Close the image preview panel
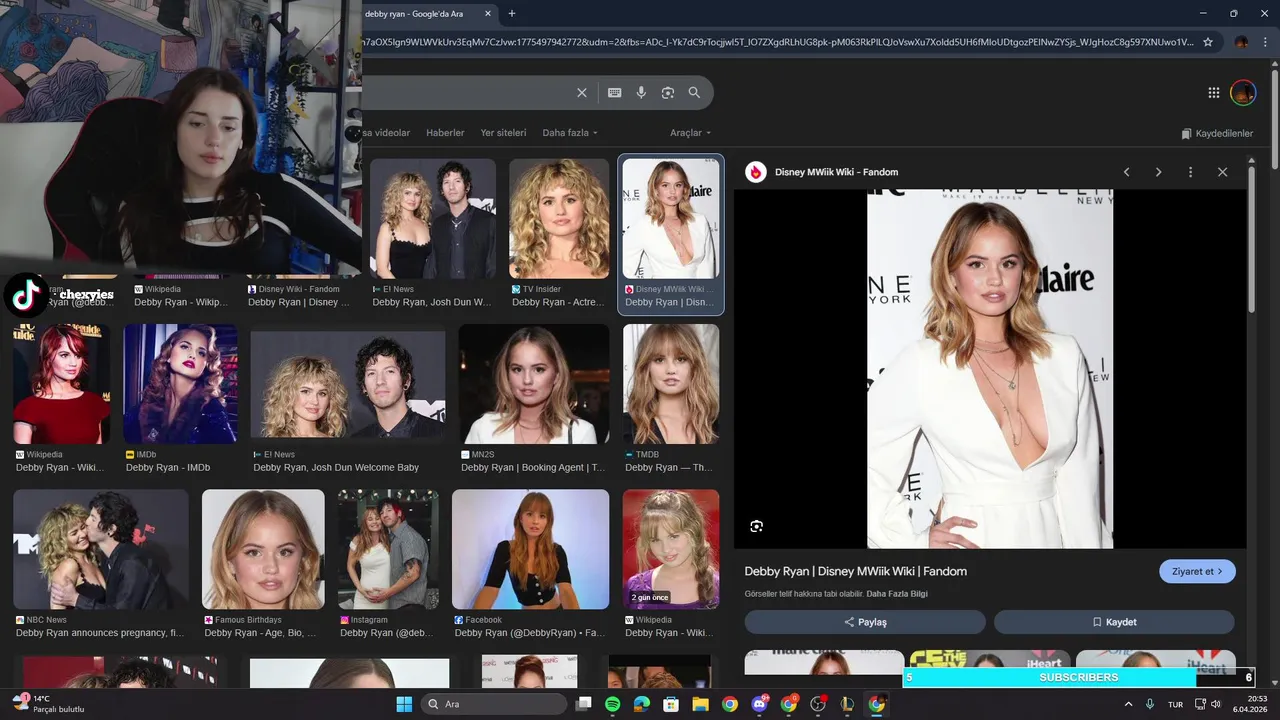The height and width of the screenshot is (720, 1280). point(1222,172)
